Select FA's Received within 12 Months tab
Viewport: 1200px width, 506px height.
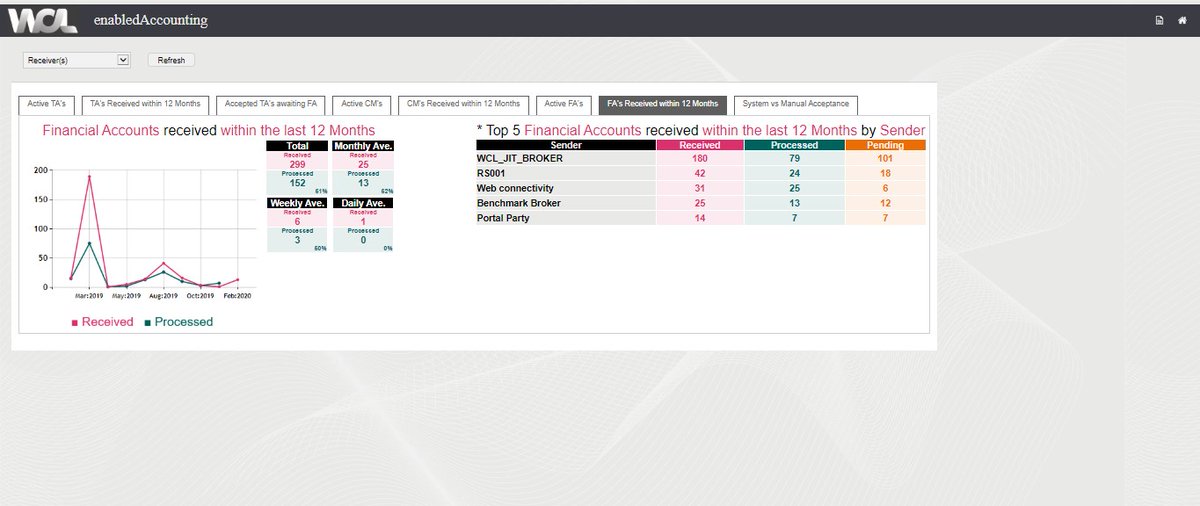click(x=662, y=104)
